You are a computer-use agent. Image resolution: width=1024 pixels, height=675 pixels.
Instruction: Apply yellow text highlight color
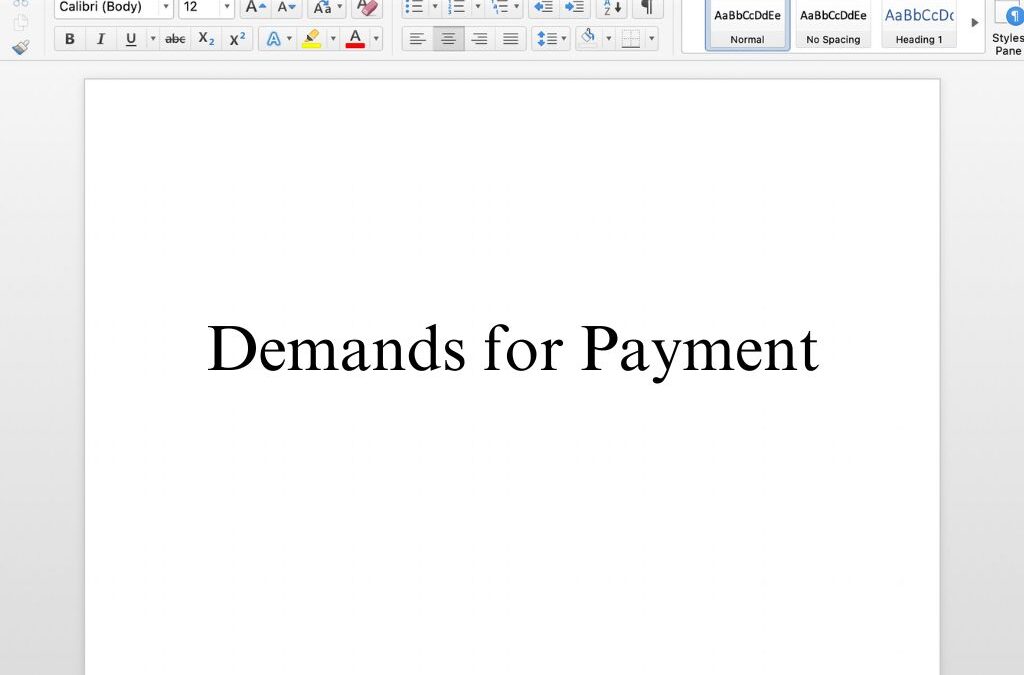pos(312,39)
